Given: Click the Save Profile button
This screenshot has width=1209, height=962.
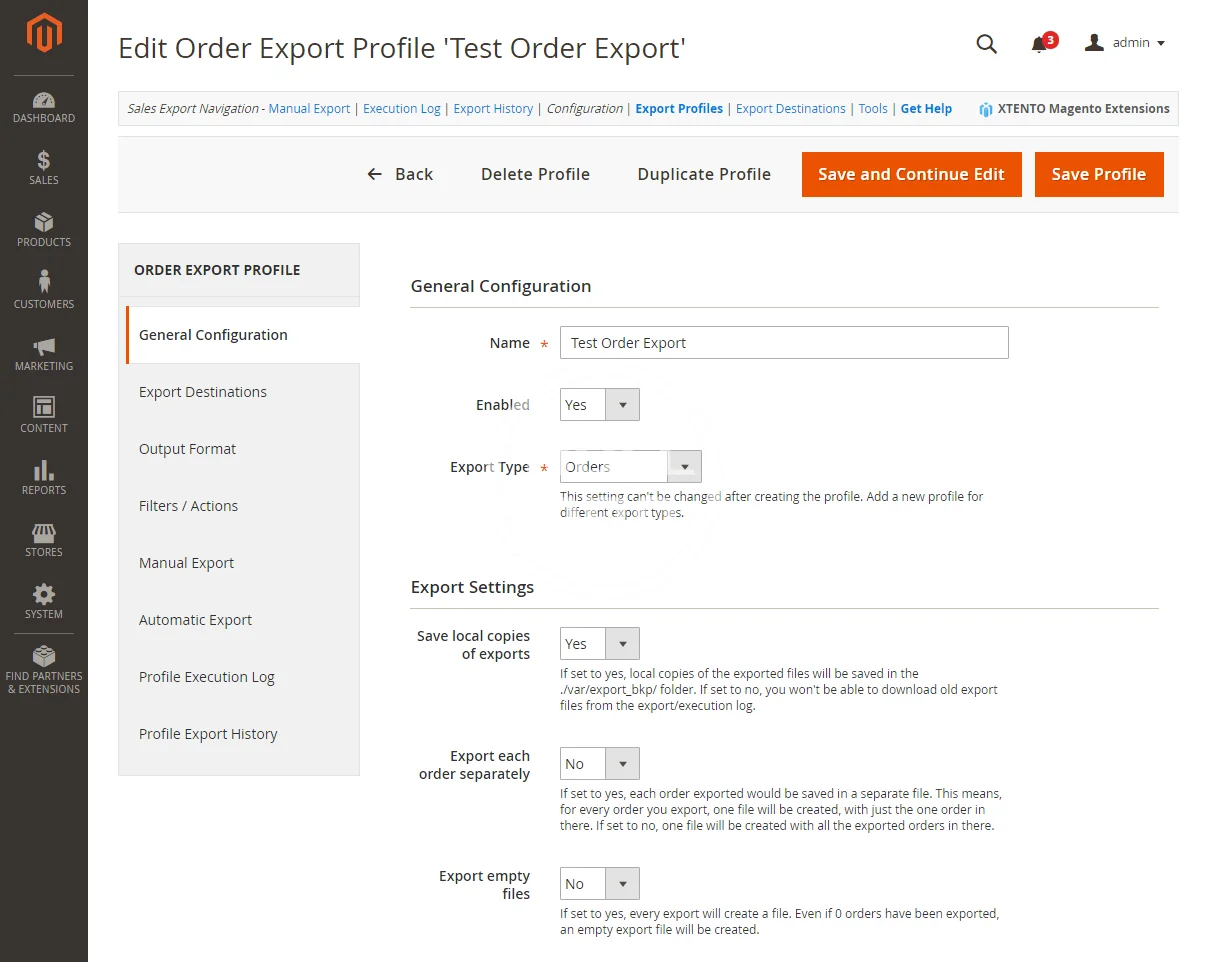Looking at the screenshot, I should coord(1098,174).
